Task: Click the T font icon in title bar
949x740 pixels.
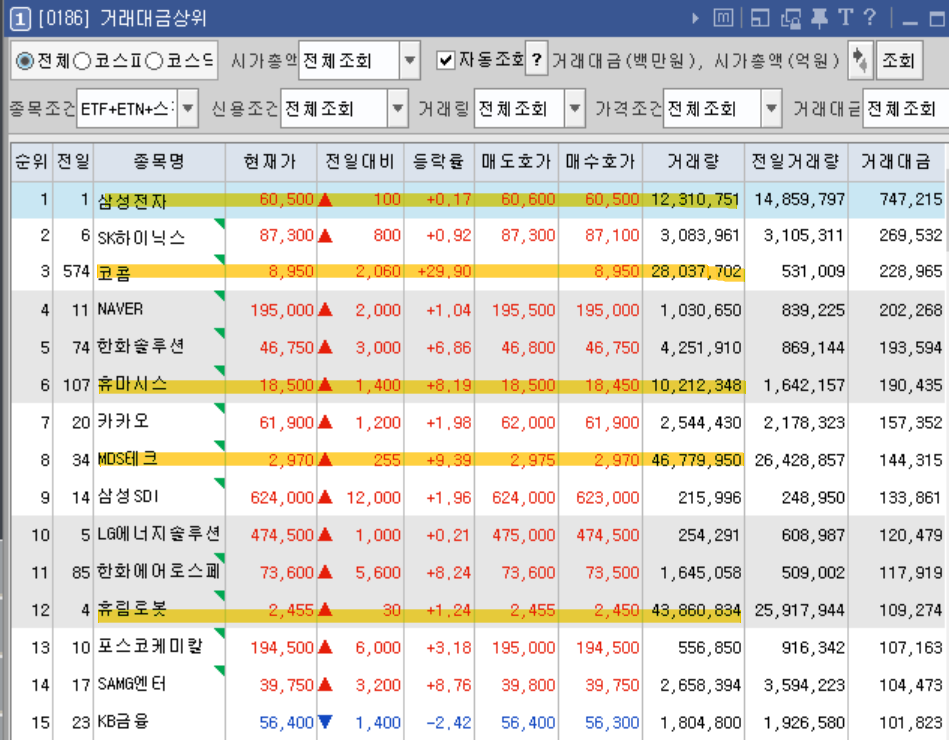Action: tap(845, 18)
